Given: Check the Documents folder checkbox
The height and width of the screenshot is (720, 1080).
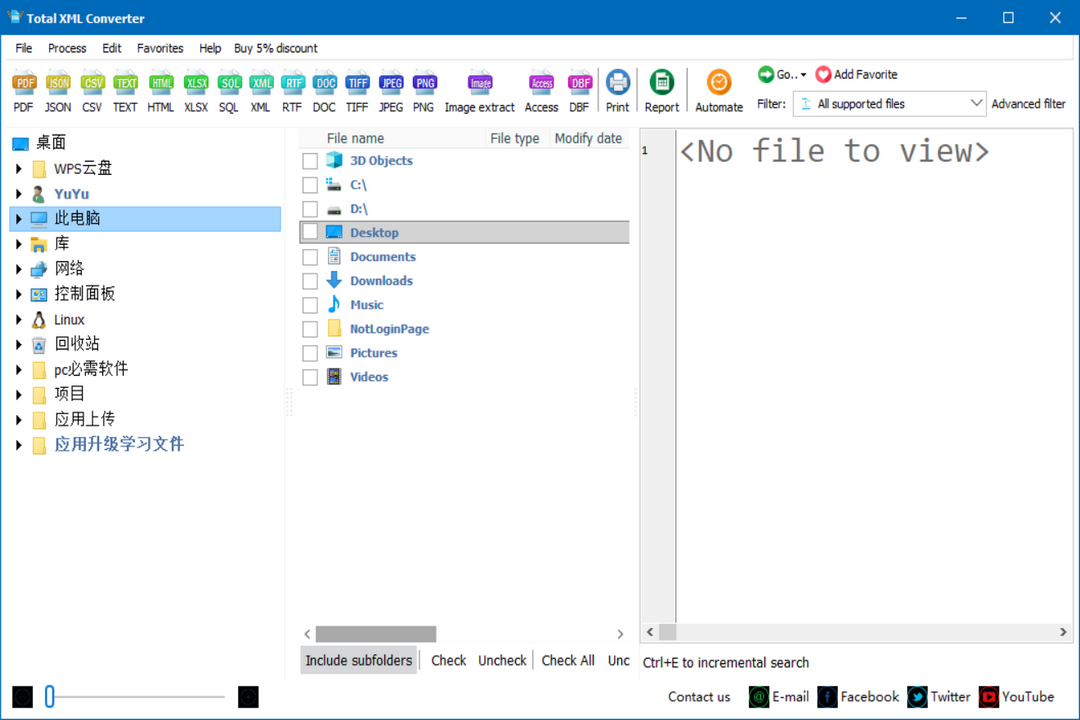Looking at the screenshot, I should pos(310,257).
